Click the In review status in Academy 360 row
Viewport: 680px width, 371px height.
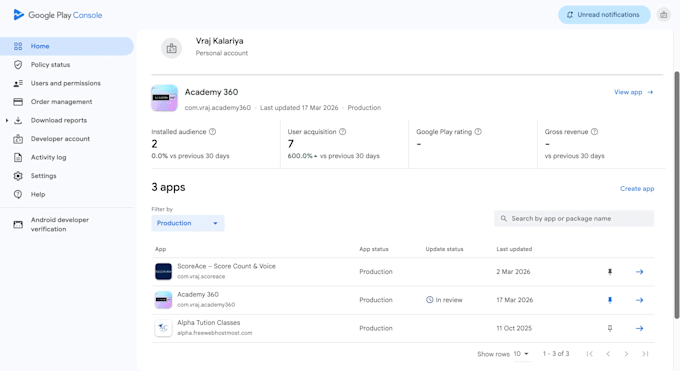[x=444, y=300]
